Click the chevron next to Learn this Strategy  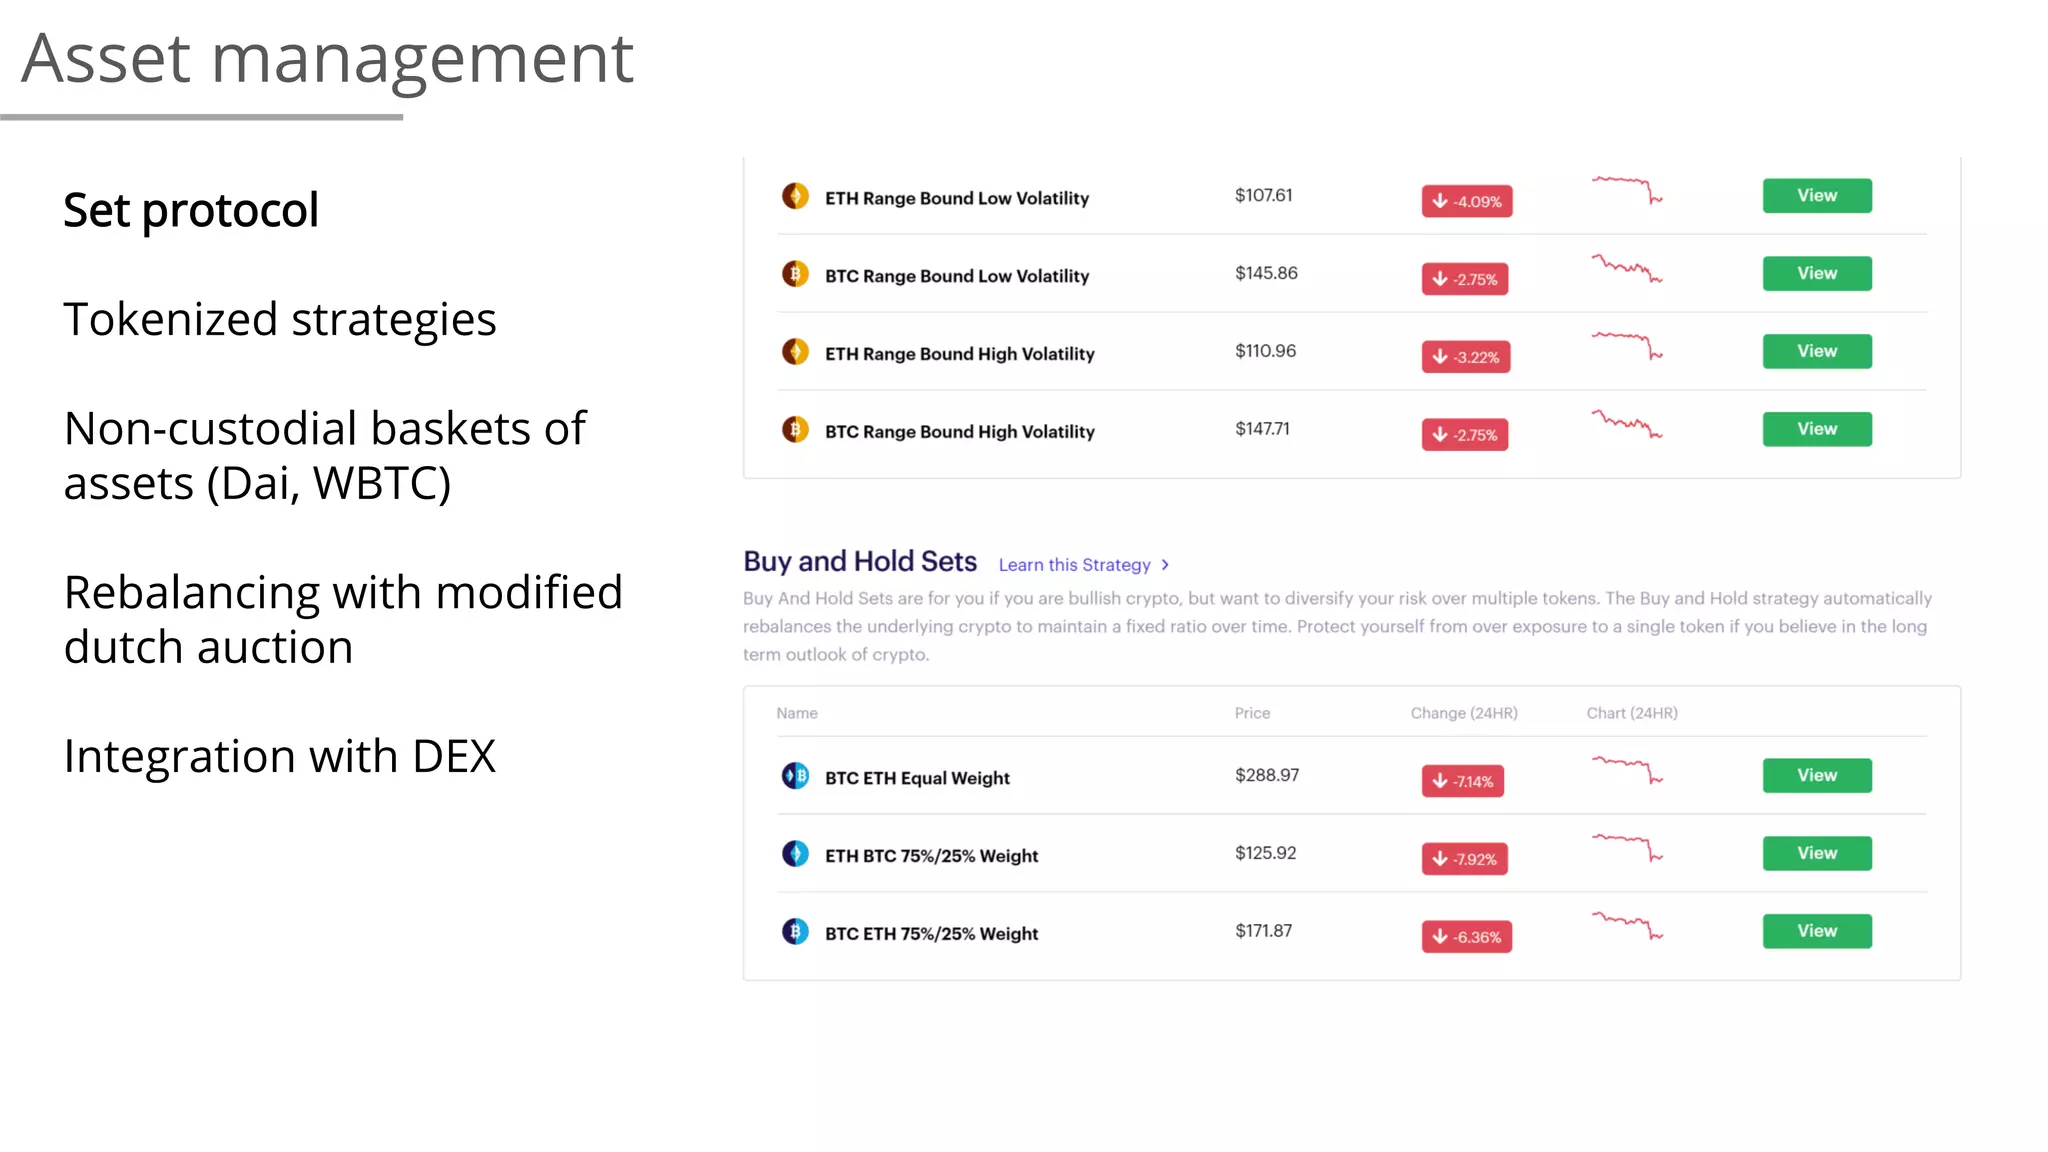(x=1165, y=565)
